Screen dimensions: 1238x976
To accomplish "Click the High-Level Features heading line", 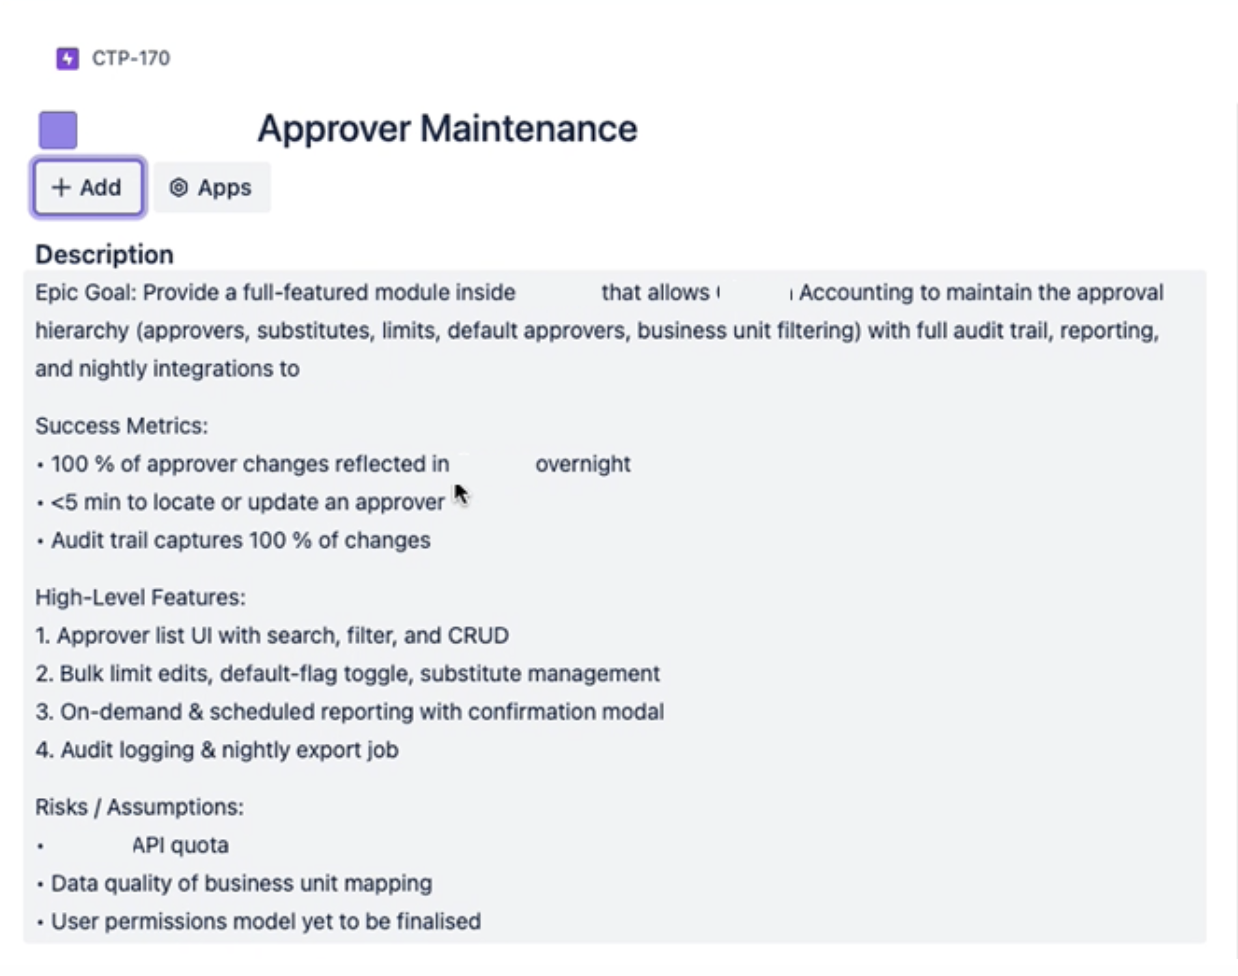I will tap(140, 598).
